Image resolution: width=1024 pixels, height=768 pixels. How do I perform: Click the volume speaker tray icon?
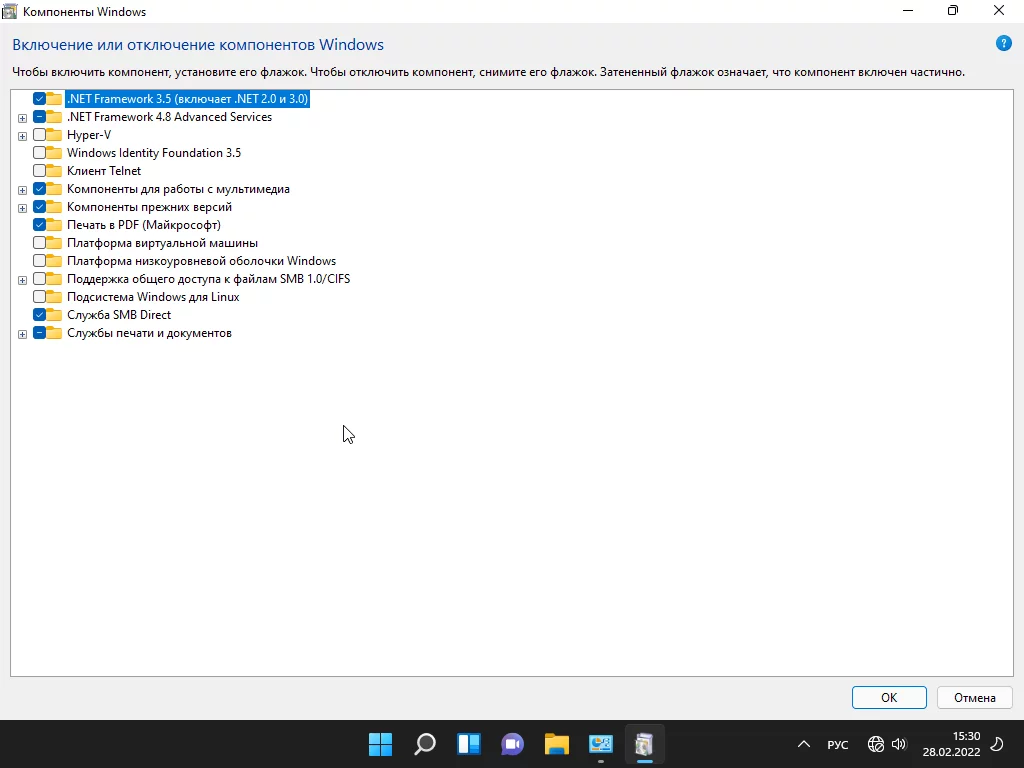[899, 744]
